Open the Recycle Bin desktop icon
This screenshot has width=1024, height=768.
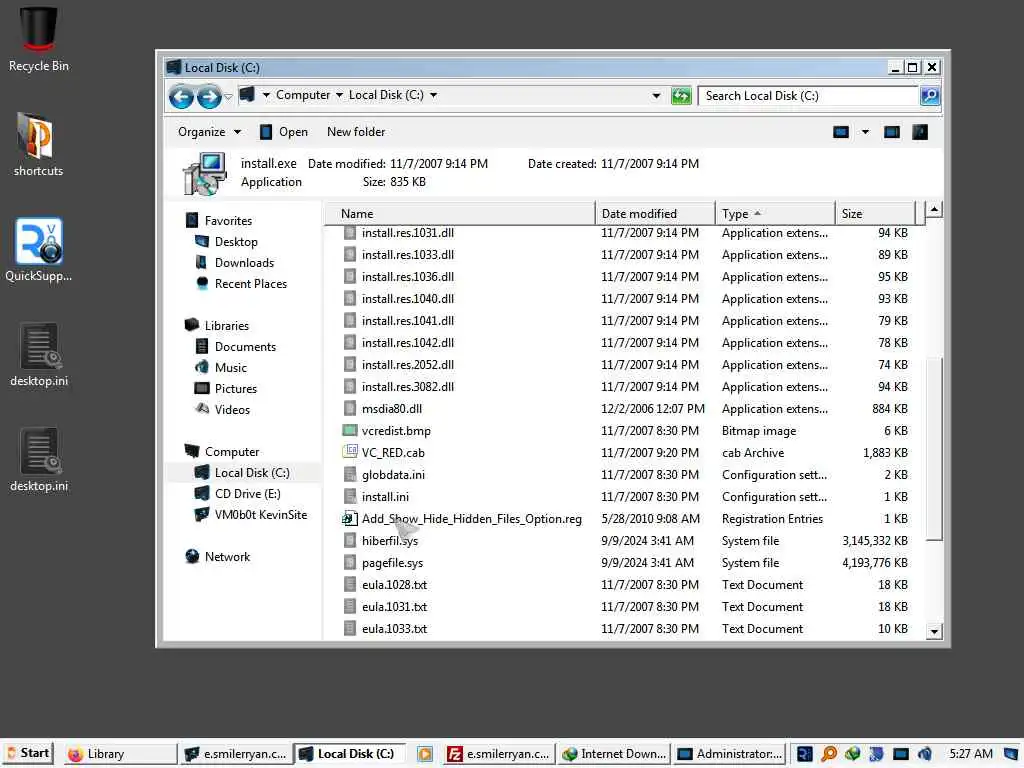(39, 39)
